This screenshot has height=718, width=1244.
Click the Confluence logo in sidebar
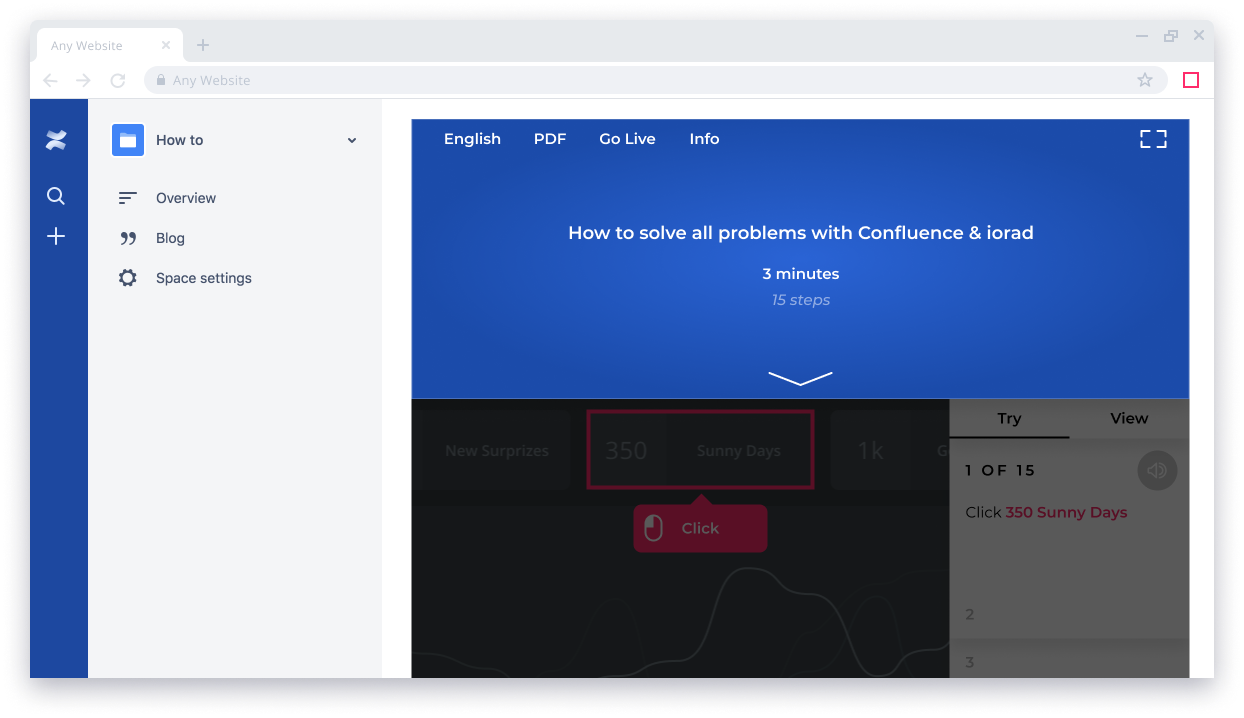pyautogui.click(x=56, y=141)
